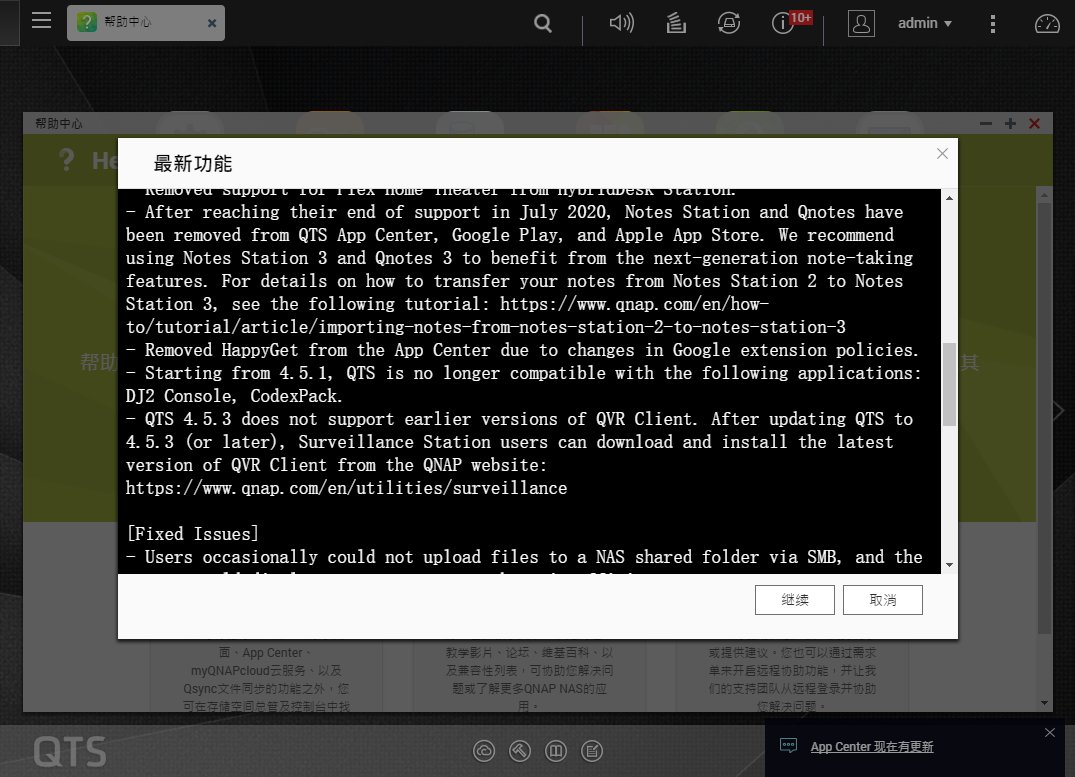Maximize the 帮助中心 window

coord(1010,123)
